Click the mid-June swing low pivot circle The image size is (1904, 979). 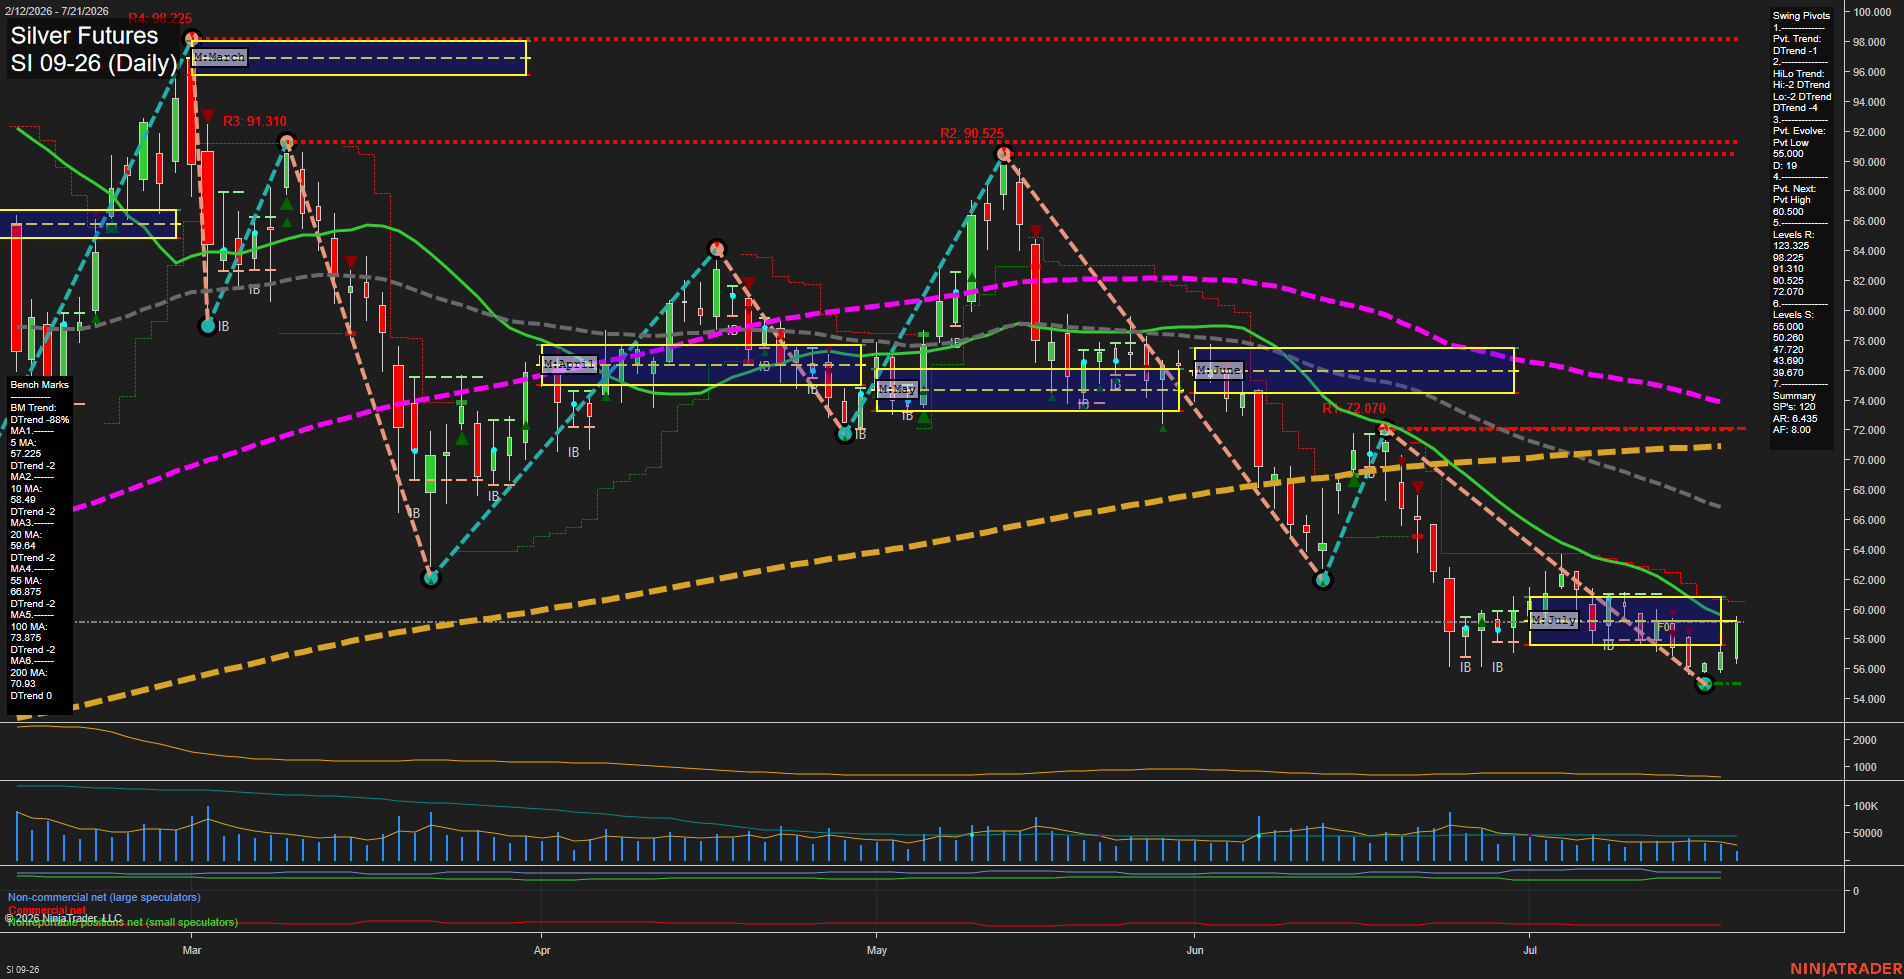1323,580
